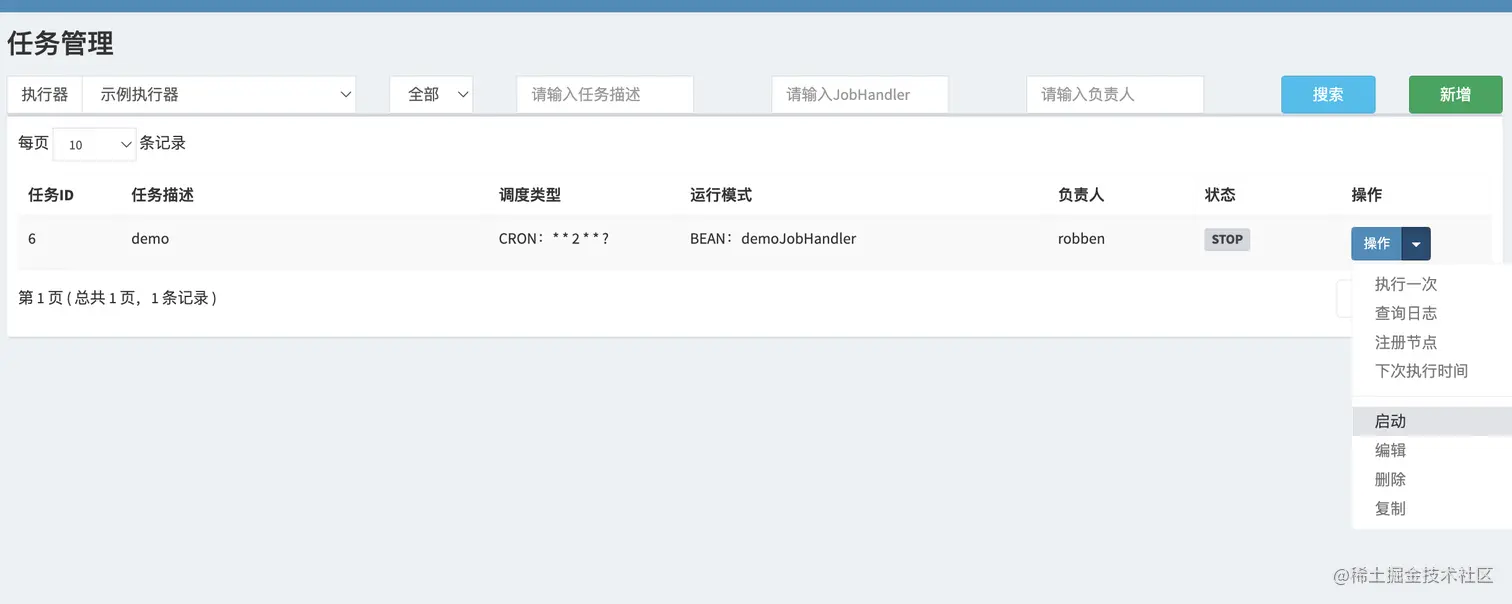Click task ID 6 cell
1512x604 pixels.
tap(32, 239)
